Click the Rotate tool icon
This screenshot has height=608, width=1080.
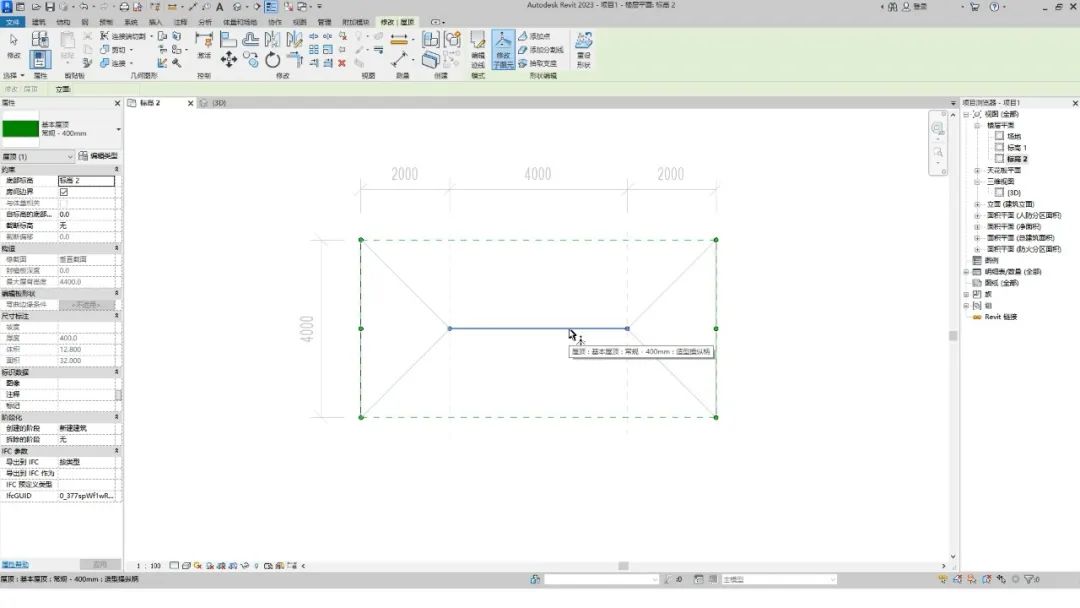click(272, 60)
